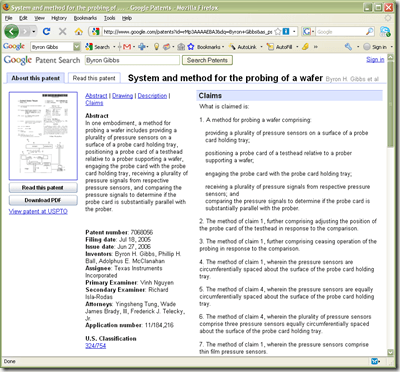This screenshot has width=400, height=372.
Task: Open the patent drawing thumbnail
Action: (43, 136)
